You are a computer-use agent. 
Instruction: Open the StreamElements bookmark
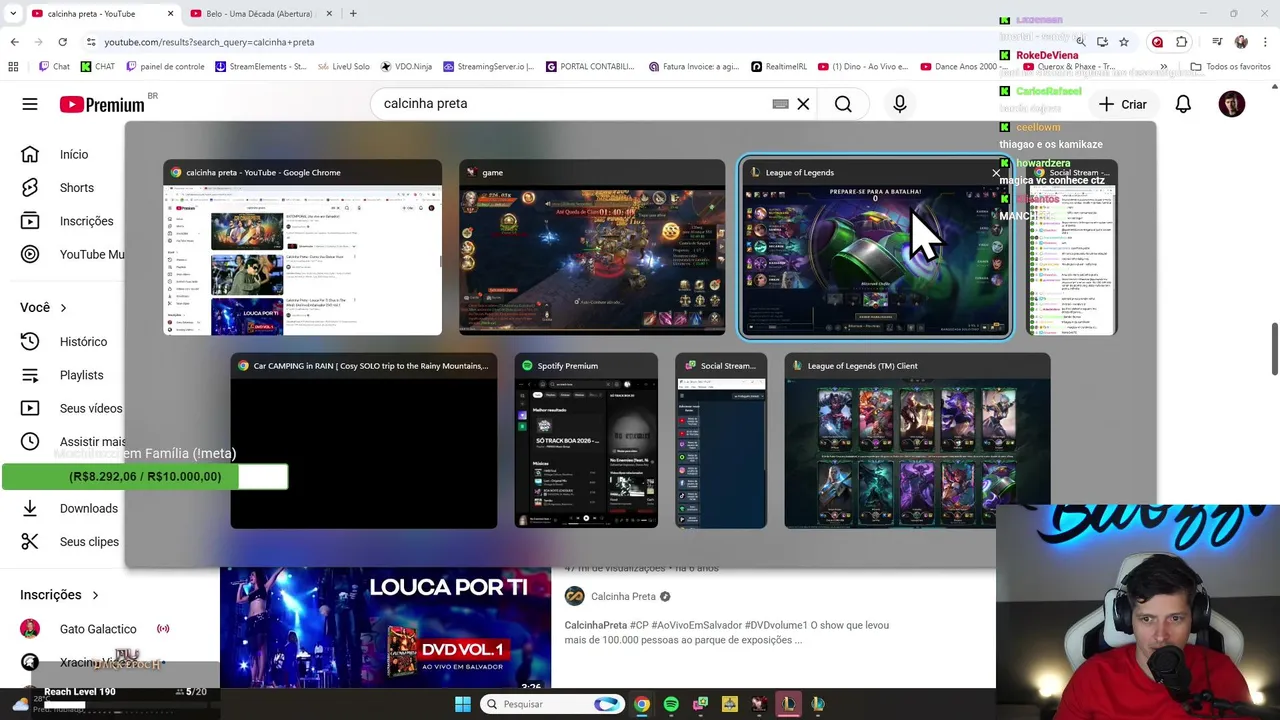[x=260, y=67]
